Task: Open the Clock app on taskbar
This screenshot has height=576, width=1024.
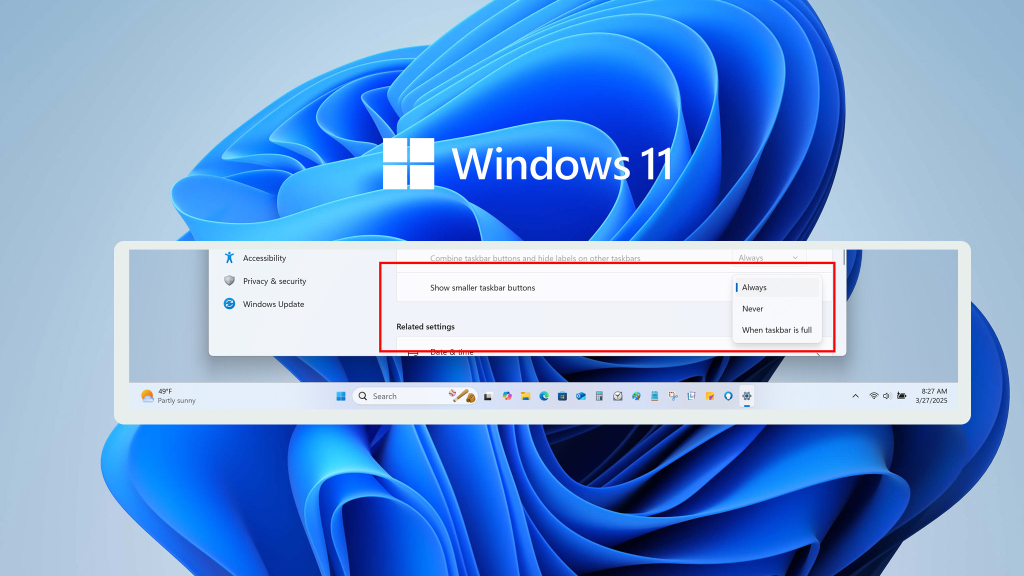Action: tap(617, 396)
